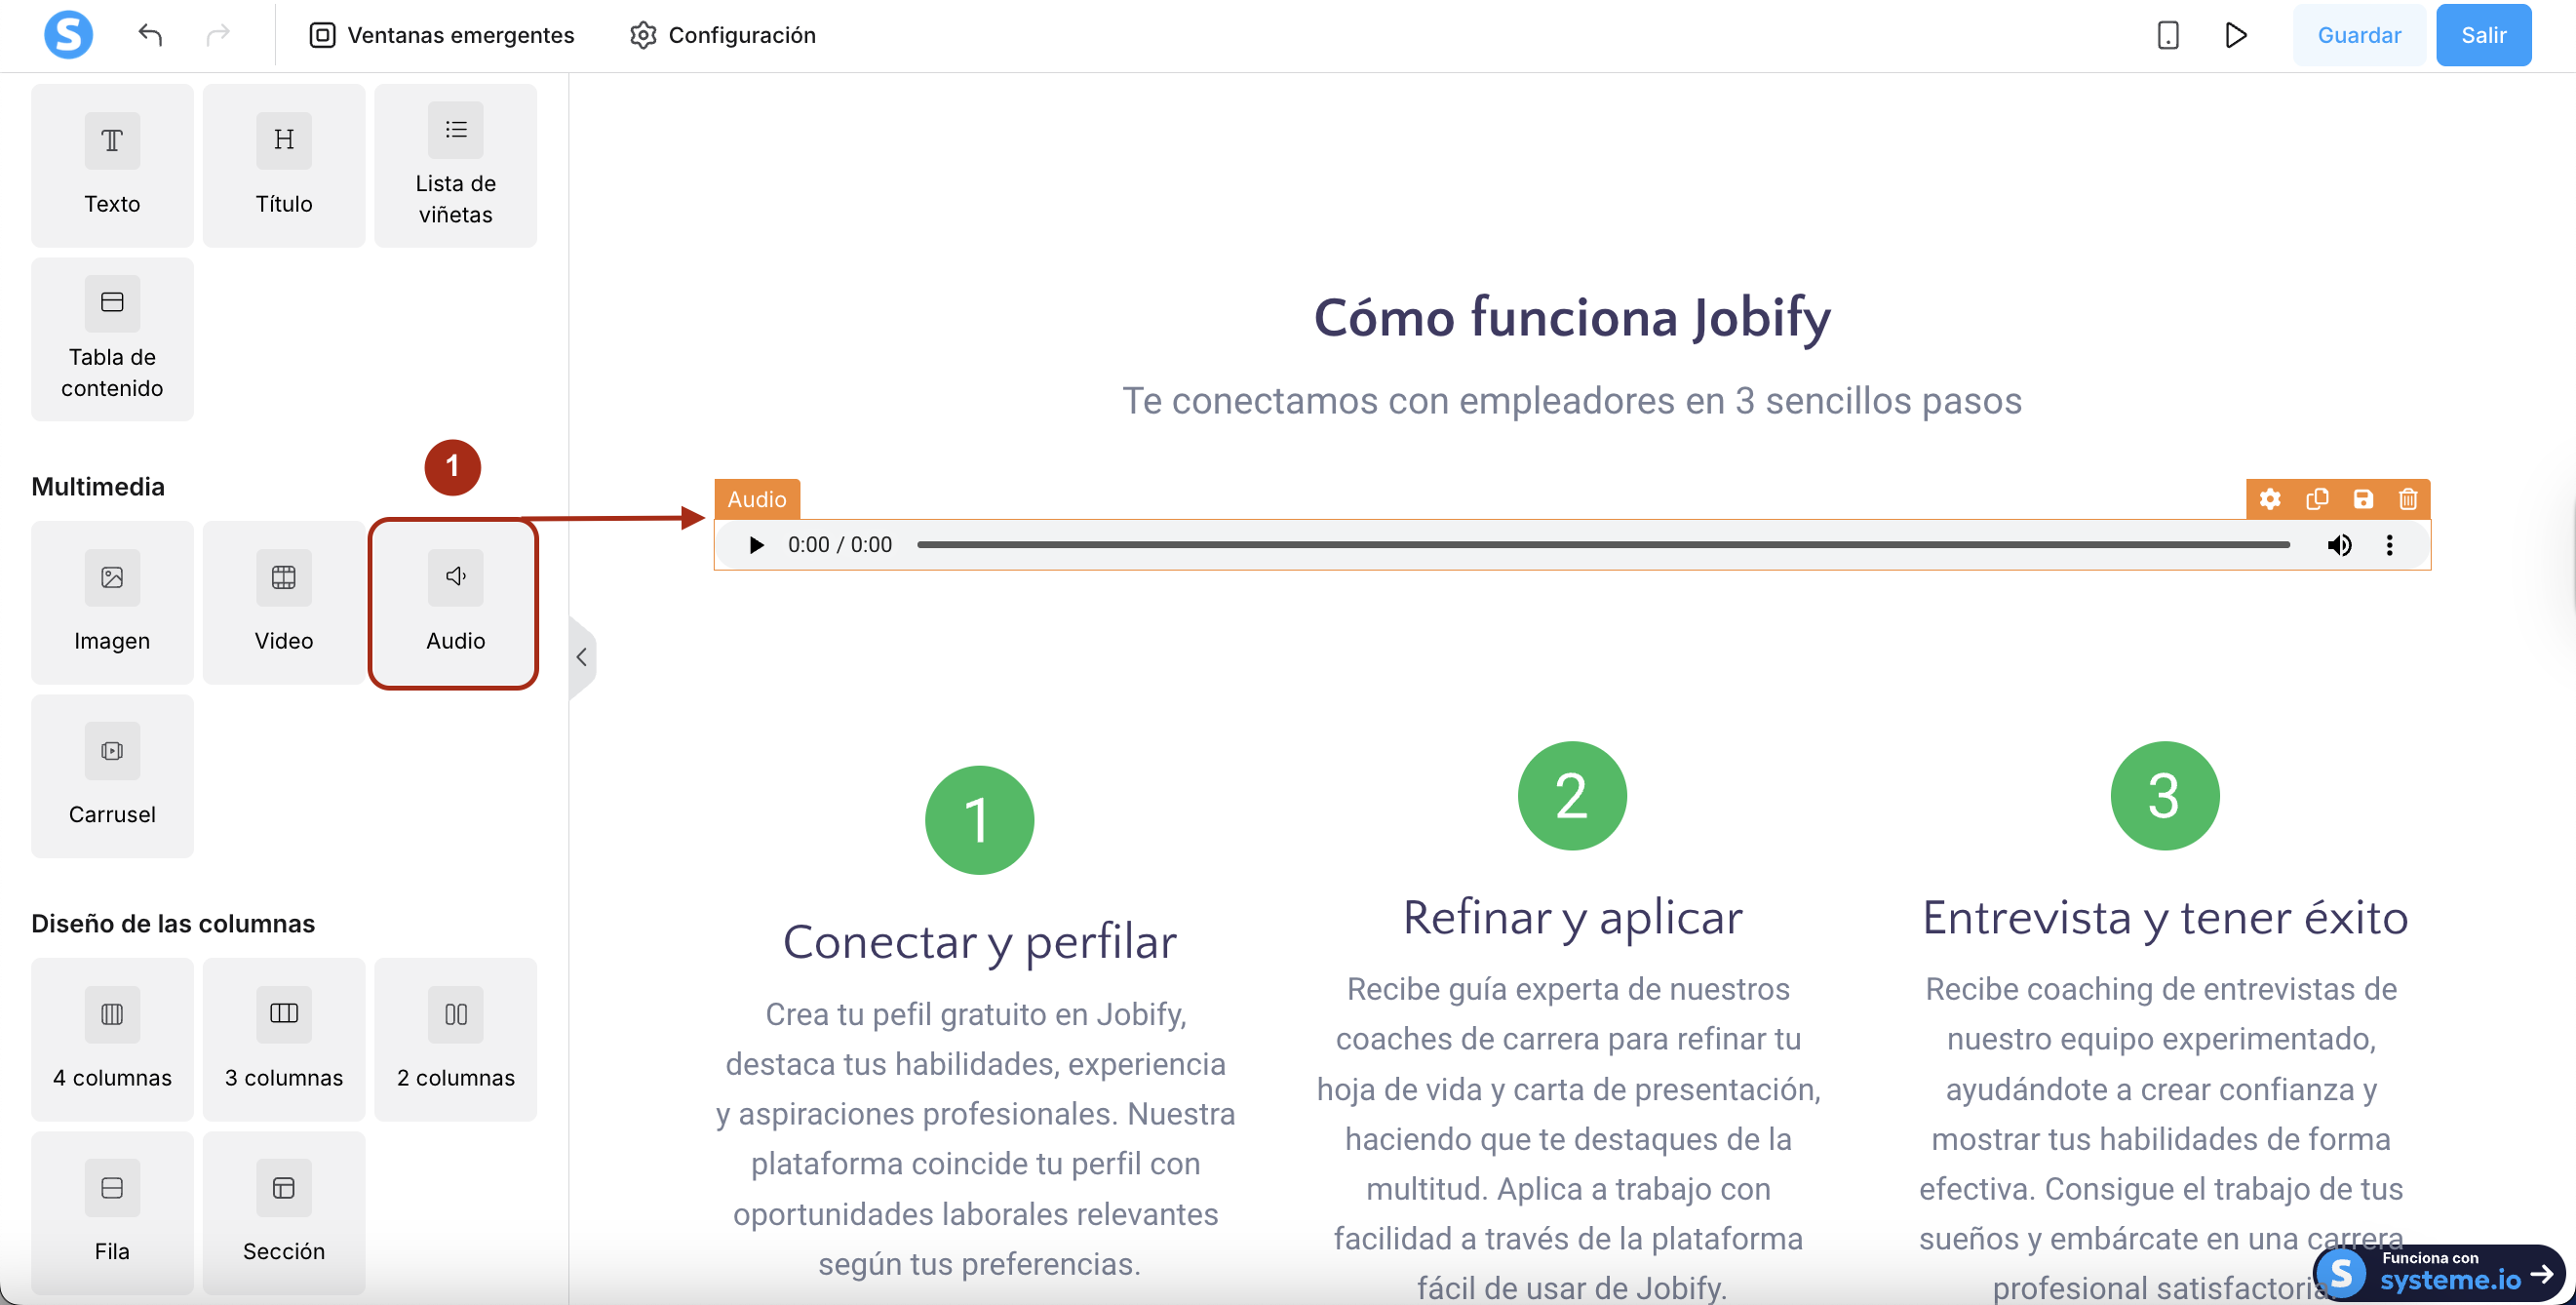Open the audio player three-dot menu
The image size is (2576, 1305).
point(2389,545)
